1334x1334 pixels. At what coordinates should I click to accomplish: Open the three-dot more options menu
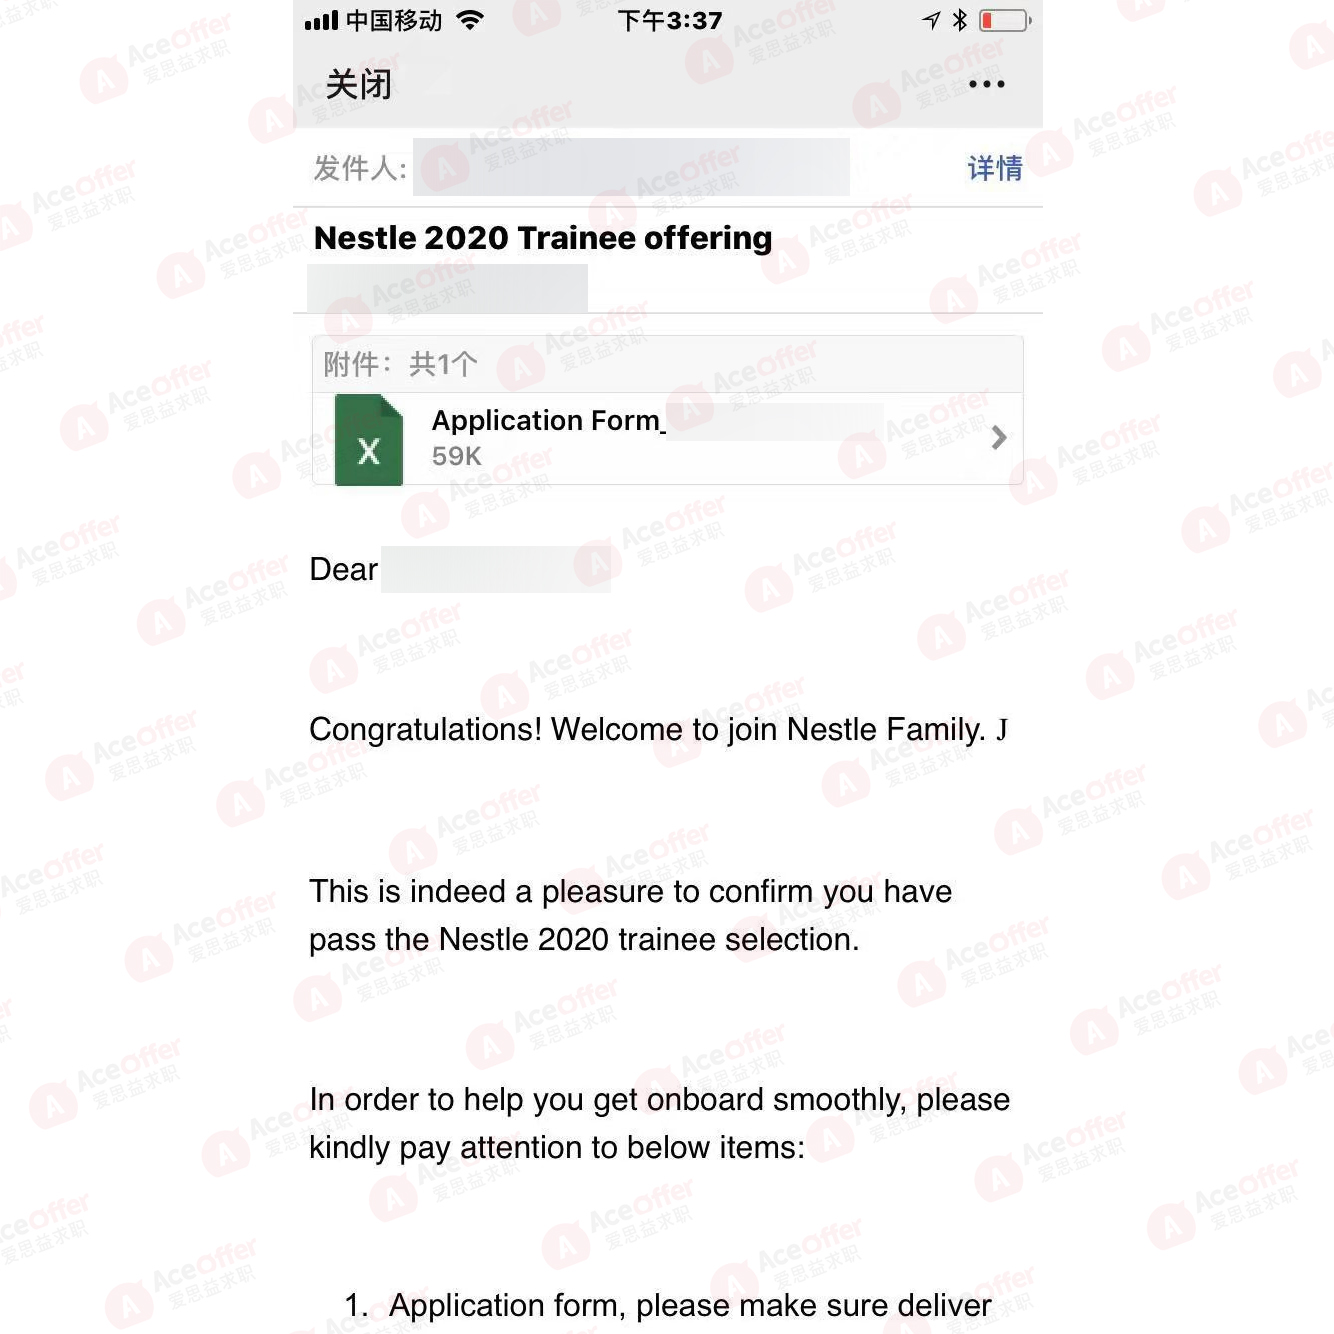click(986, 84)
